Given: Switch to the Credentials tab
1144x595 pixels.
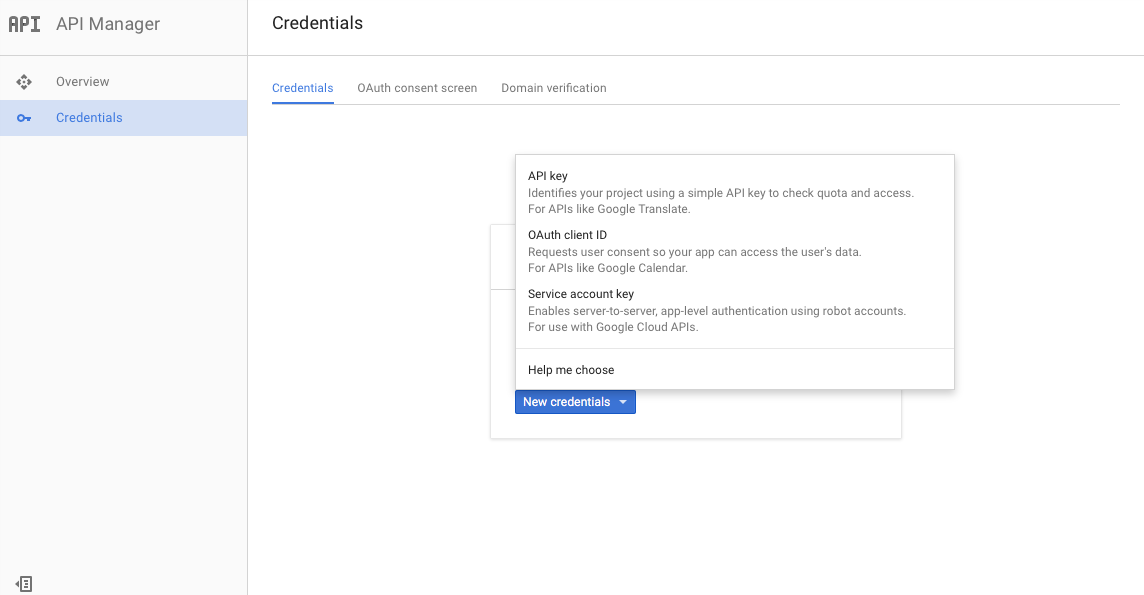Looking at the screenshot, I should point(302,88).
